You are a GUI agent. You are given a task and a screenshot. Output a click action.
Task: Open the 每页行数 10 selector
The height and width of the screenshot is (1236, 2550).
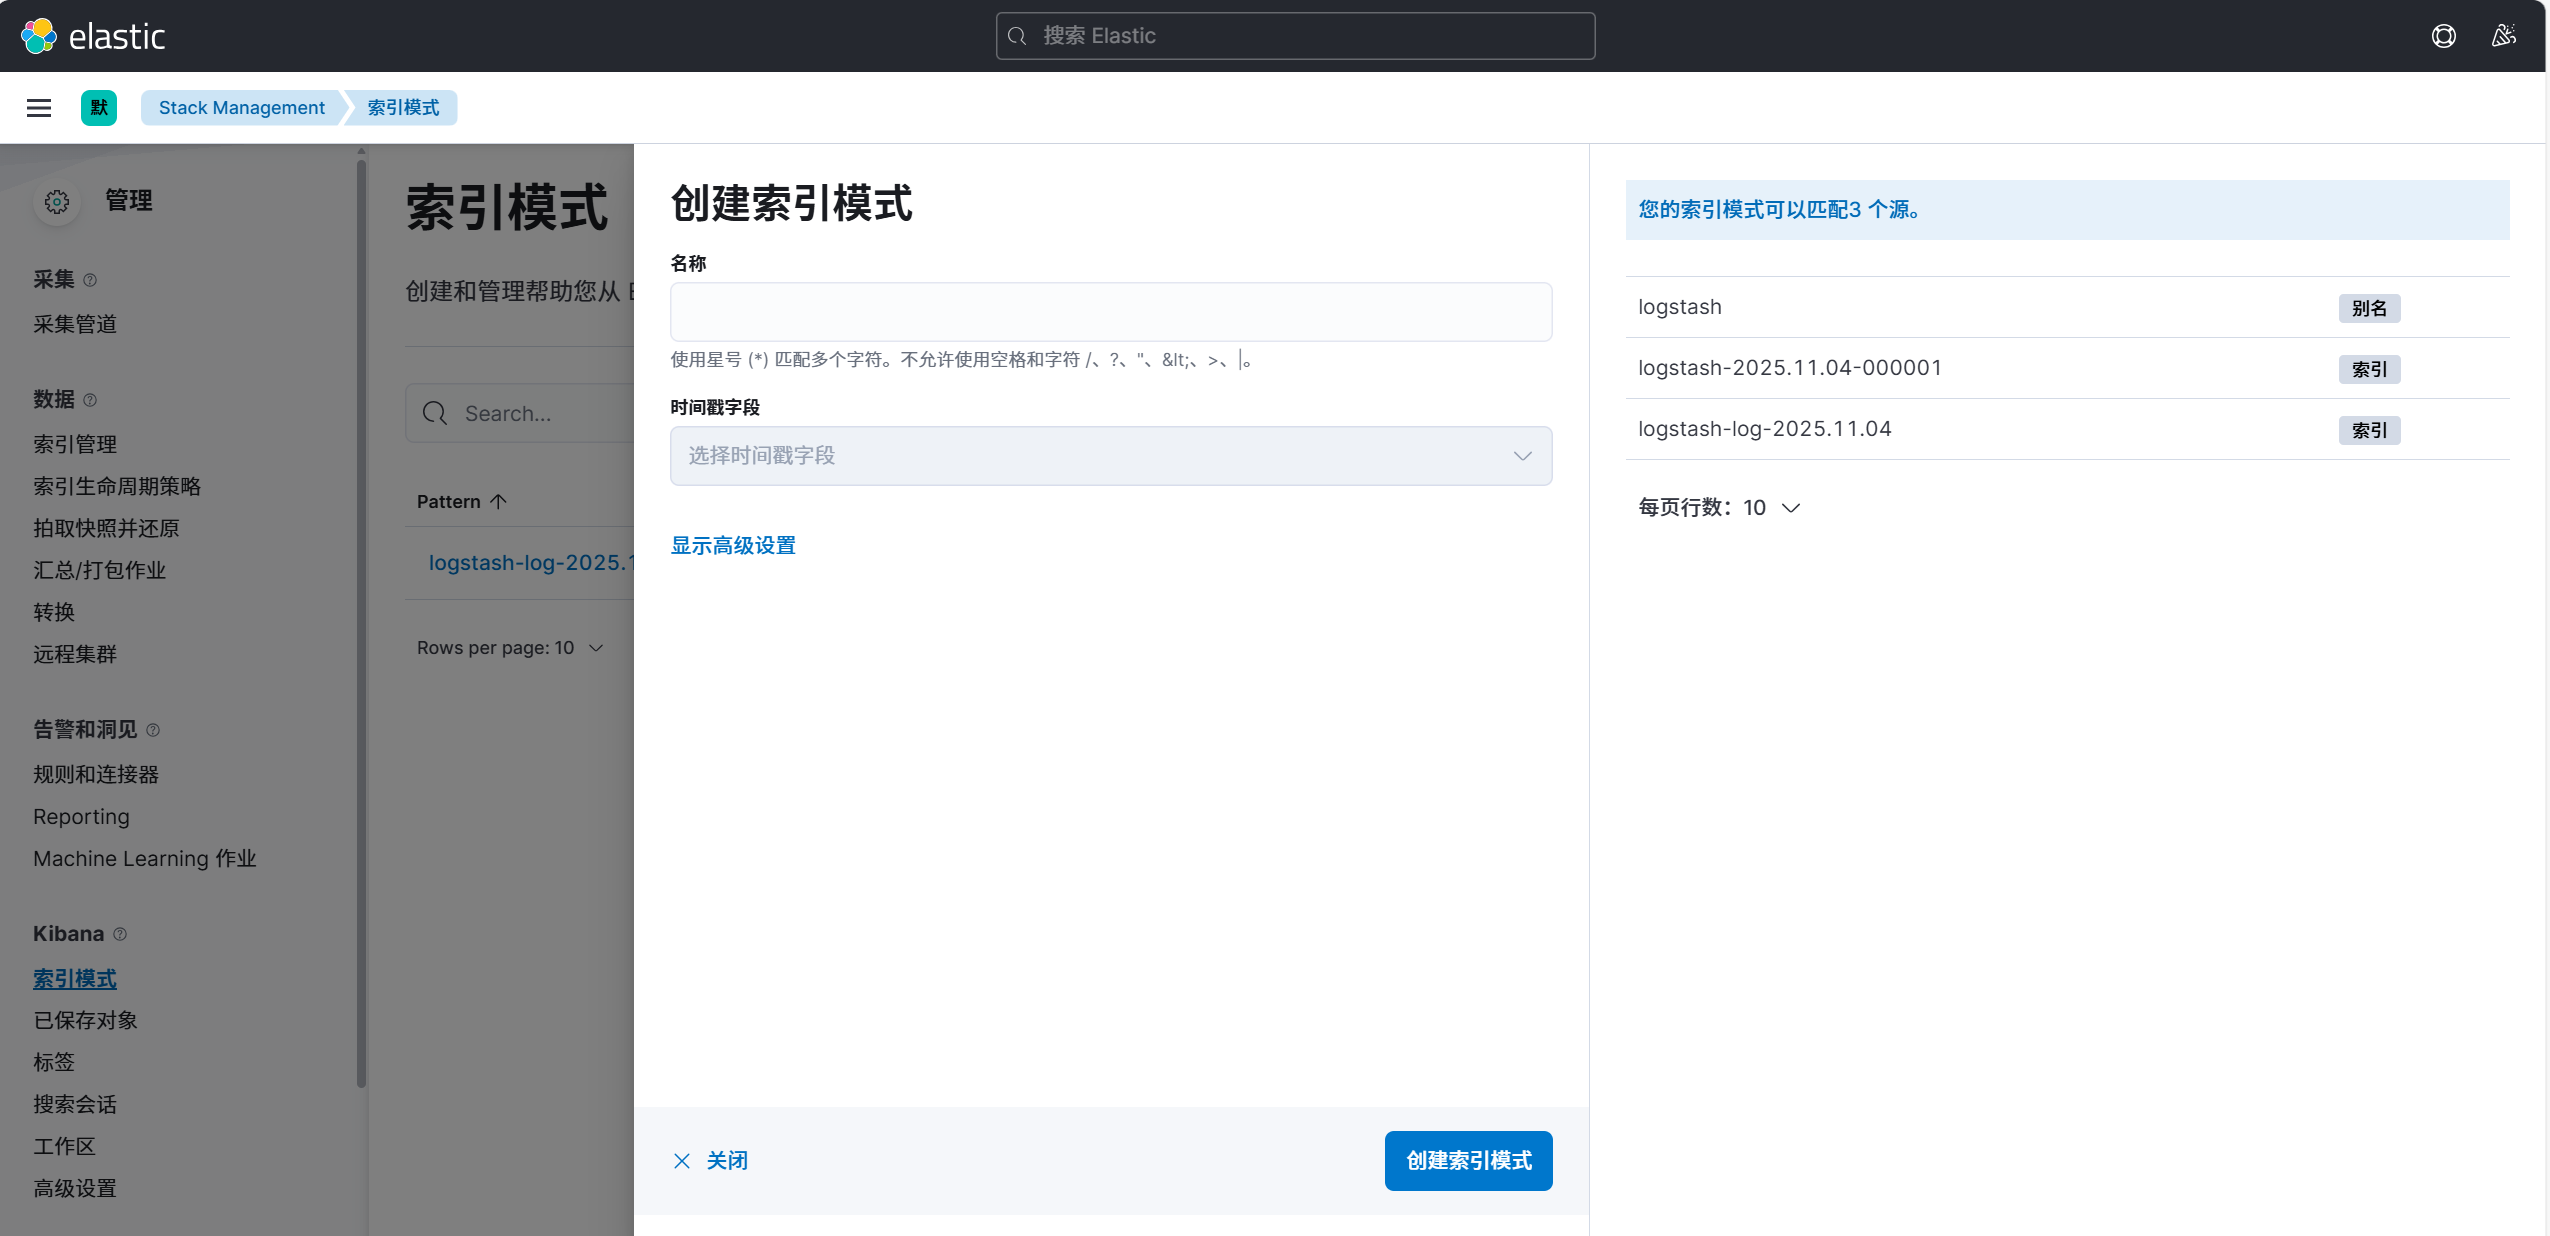pos(1719,508)
